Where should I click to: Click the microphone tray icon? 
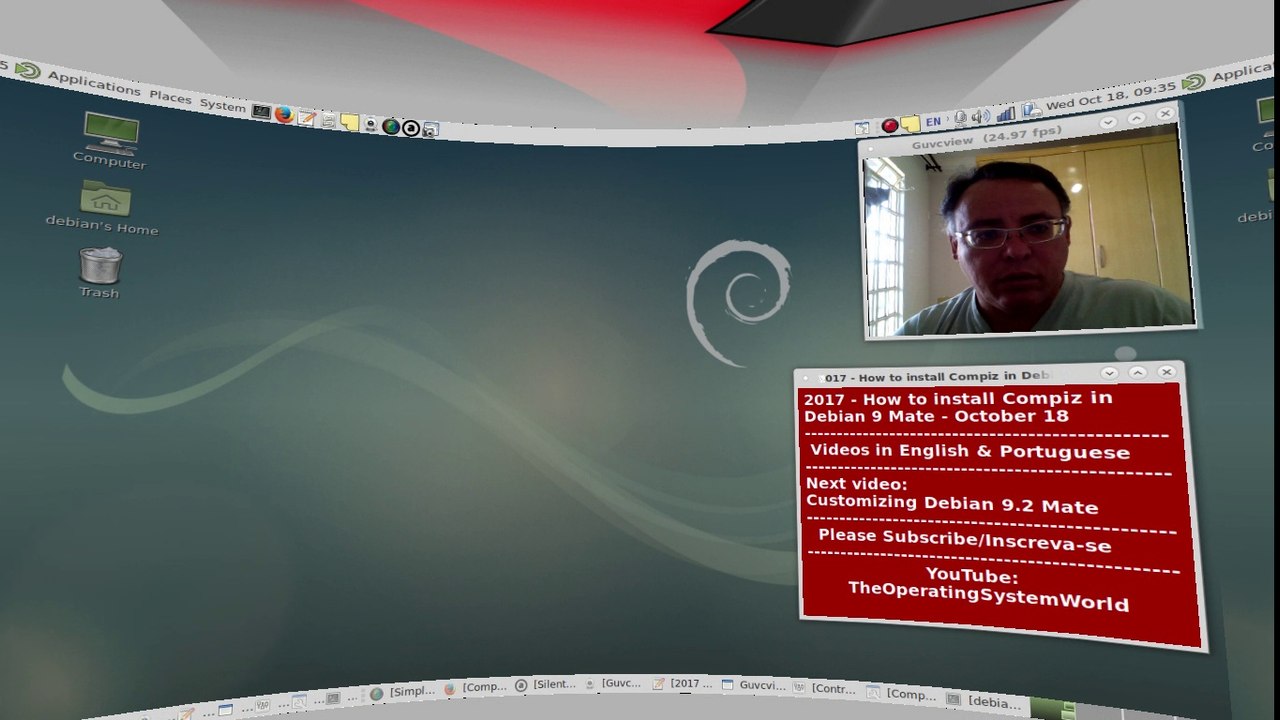[x=960, y=118]
